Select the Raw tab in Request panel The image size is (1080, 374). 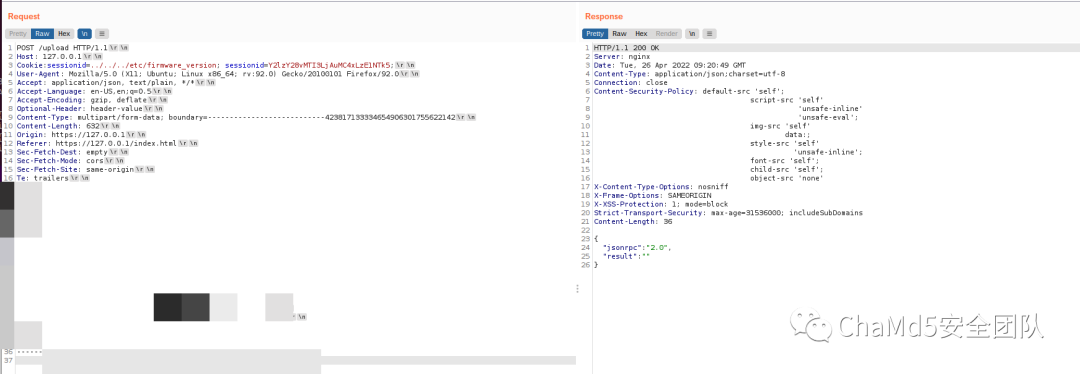[42, 33]
